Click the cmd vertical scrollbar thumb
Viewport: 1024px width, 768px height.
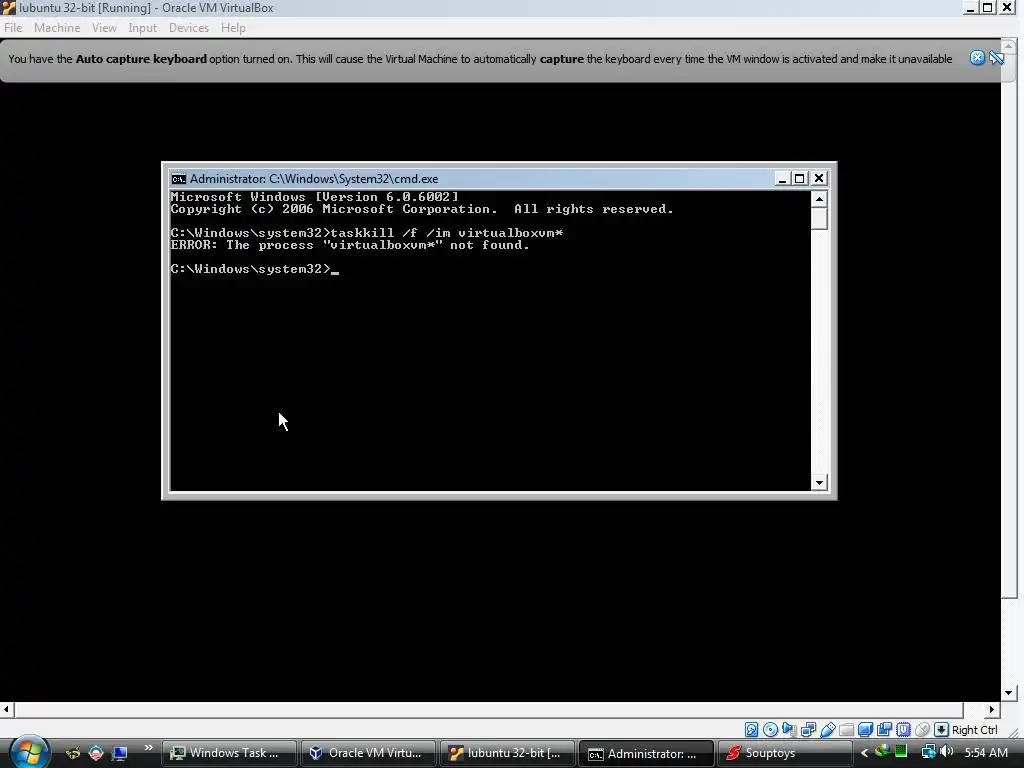(819, 218)
